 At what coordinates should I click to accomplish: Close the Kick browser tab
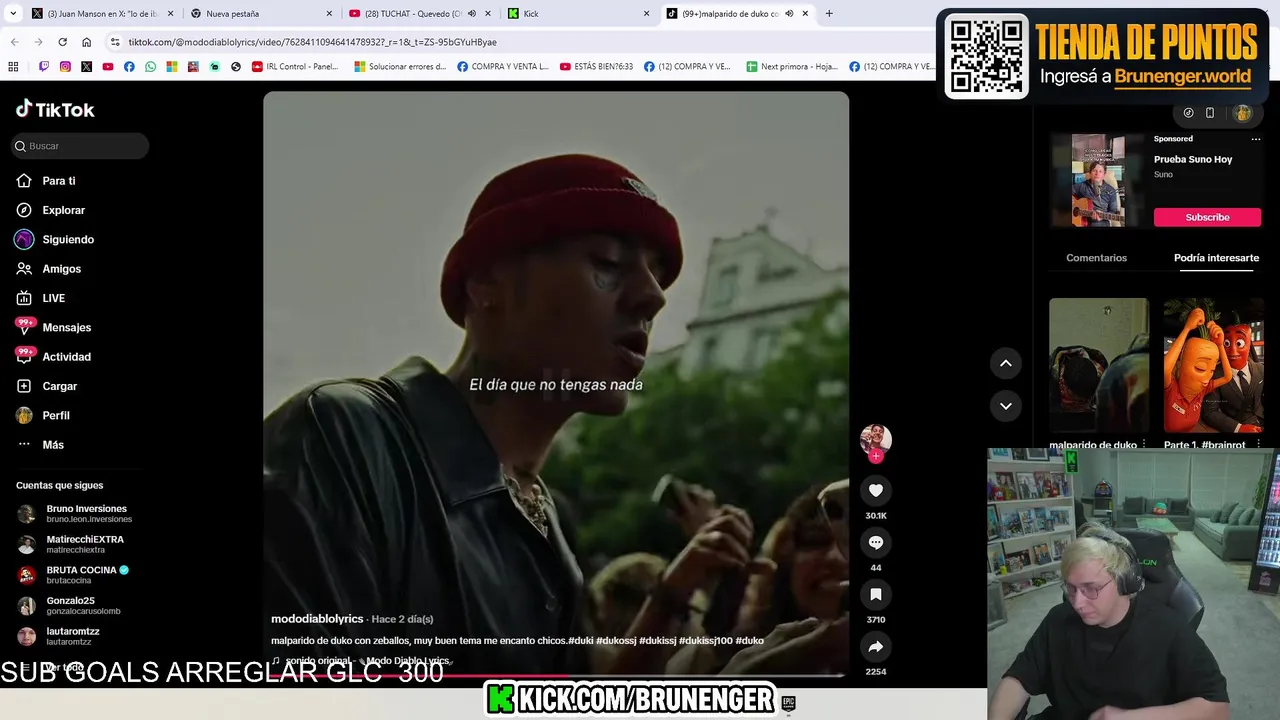[x=646, y=14]
